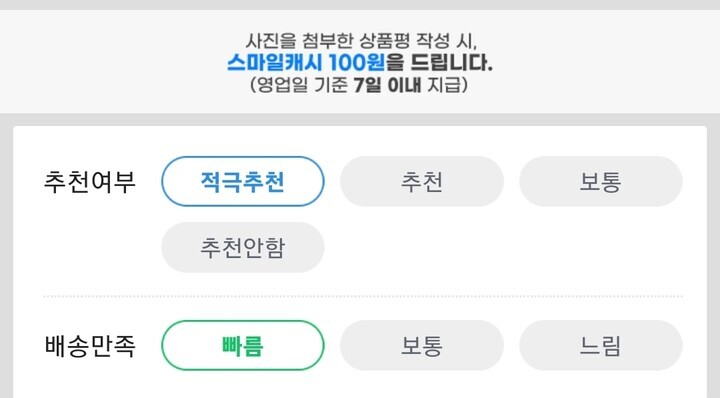
Task: Click the 사진을 첨부한 상품평 작성 시 line
Action: click(361, 41)
